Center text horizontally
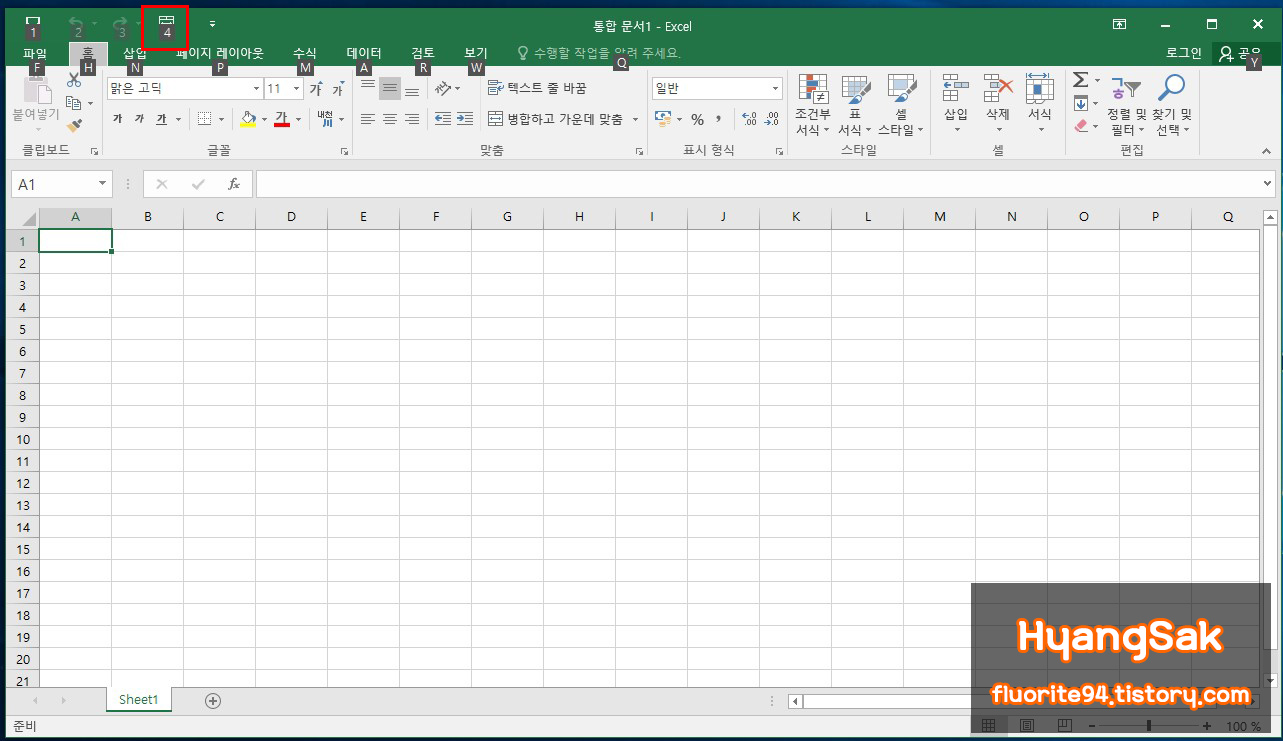Screen dimensions: 1283x741 tap(390, 119)
